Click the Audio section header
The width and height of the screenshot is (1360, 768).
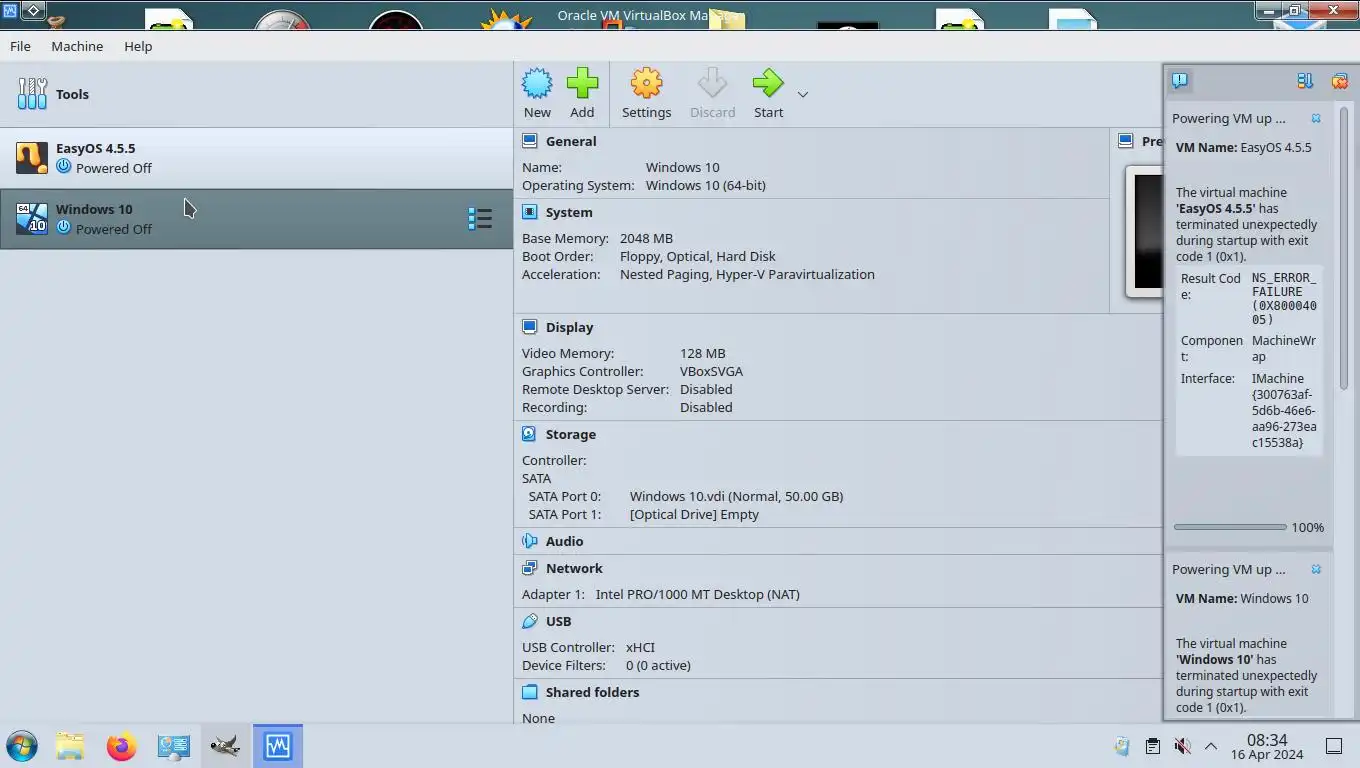[x=564, y=541]
